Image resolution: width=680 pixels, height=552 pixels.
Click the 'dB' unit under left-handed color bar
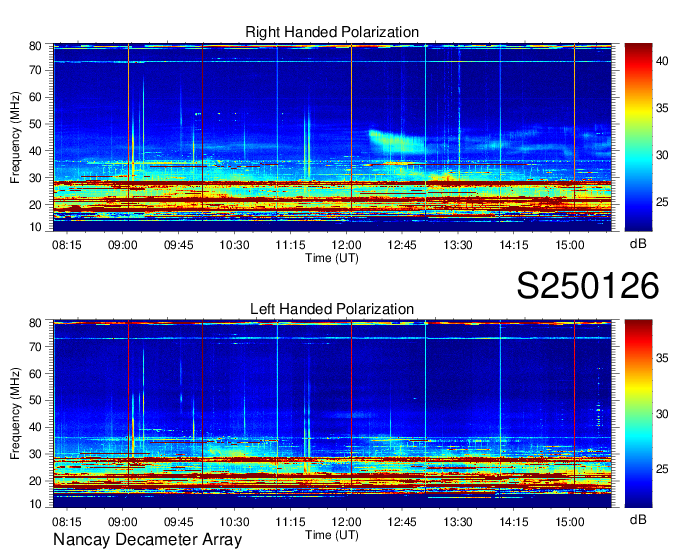638,520
